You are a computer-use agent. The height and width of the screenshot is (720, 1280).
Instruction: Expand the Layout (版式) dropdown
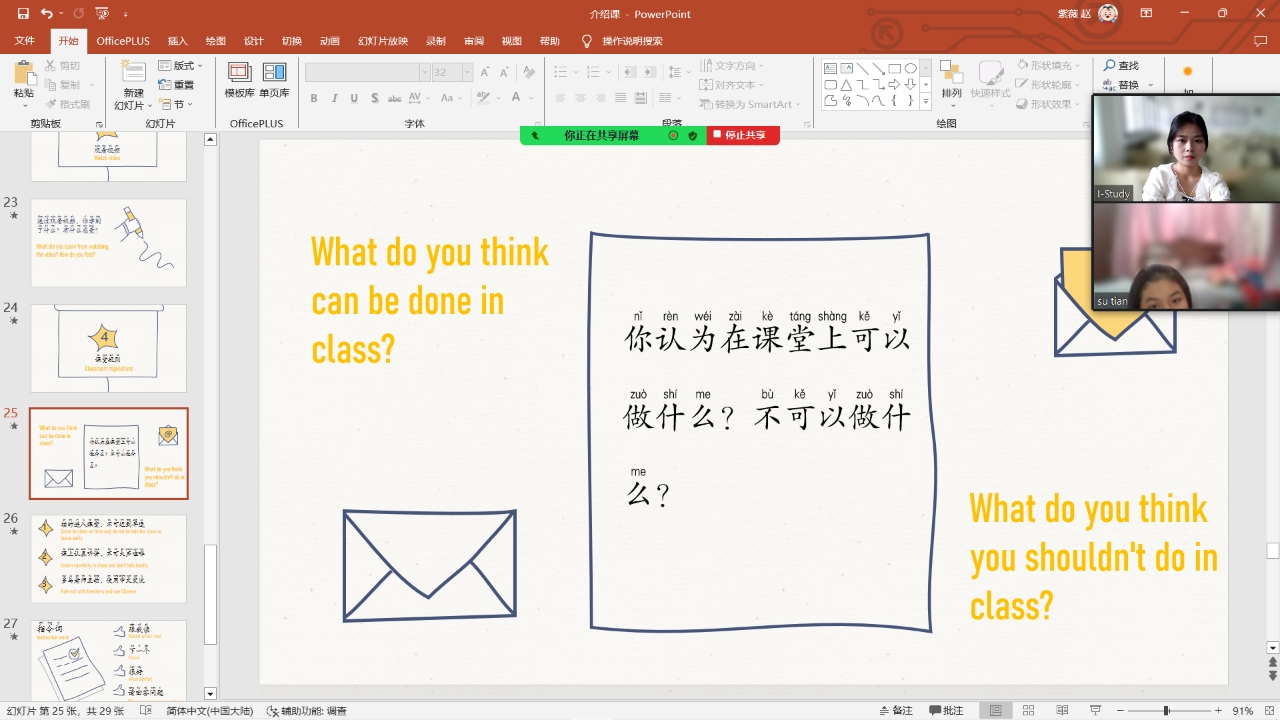181,66
